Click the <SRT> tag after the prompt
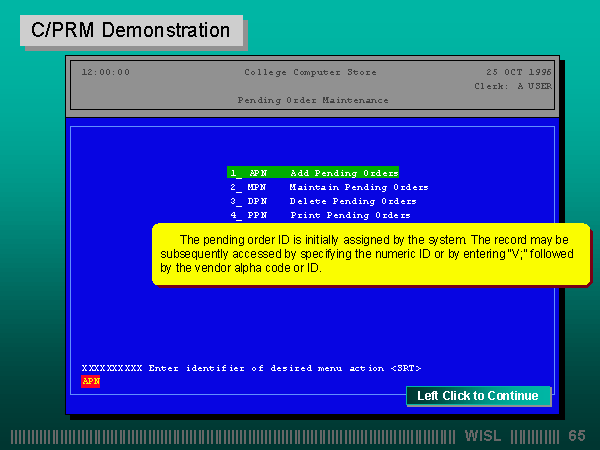Viewport: 600px width, 450px height. pyautogui.click(x=405, y=368)
